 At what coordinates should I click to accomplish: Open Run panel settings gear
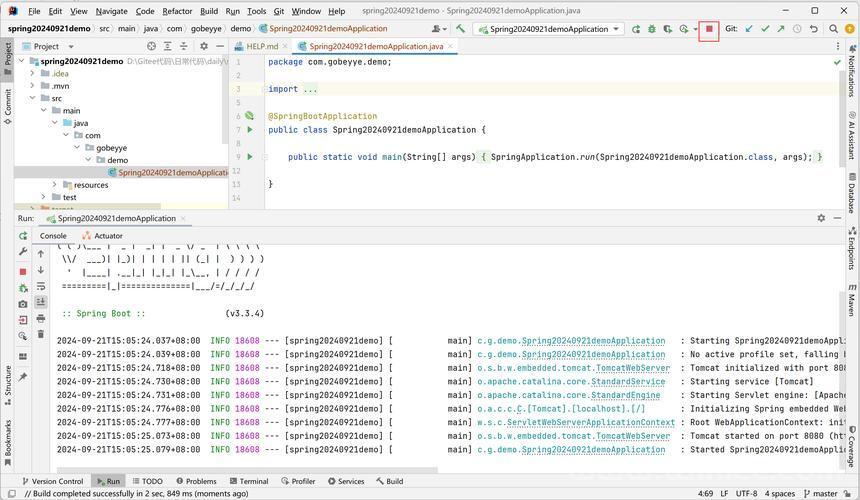click(821, 218)
